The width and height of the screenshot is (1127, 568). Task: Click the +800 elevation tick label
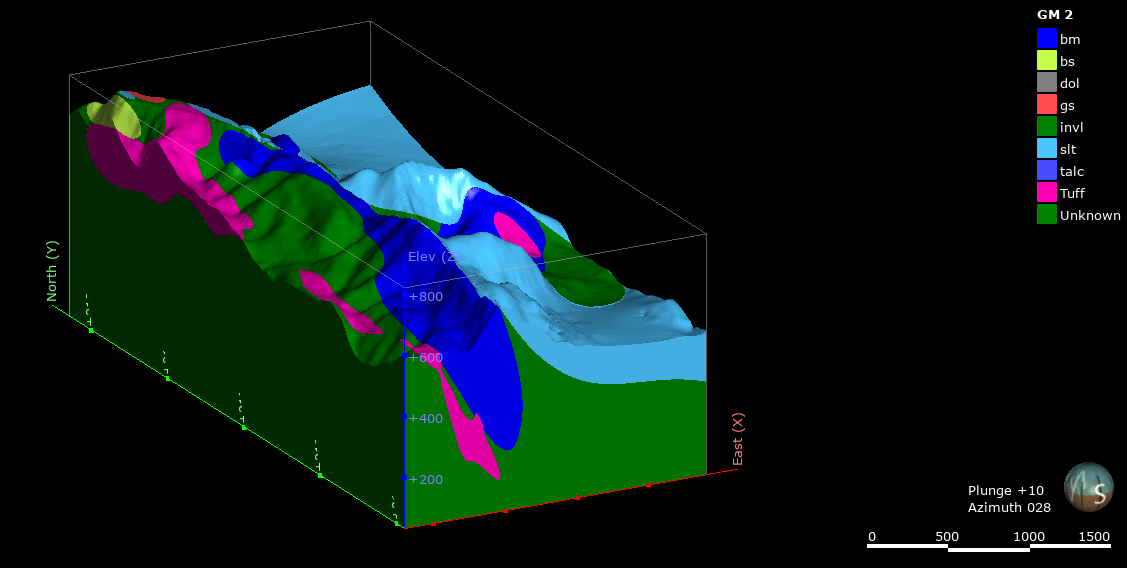pos(425,297)
